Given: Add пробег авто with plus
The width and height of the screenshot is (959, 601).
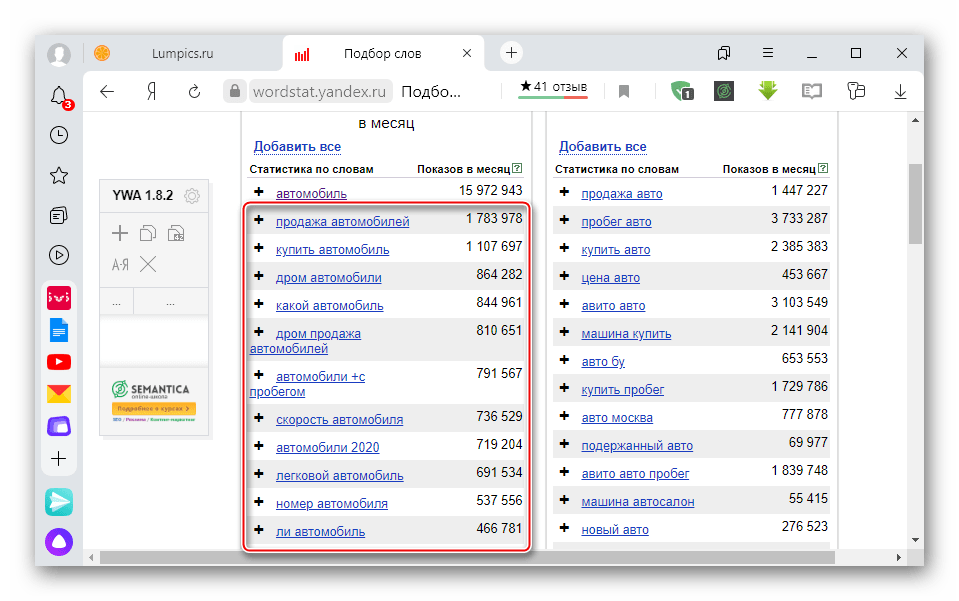Looking at the screenshot, I should point(564,219).
